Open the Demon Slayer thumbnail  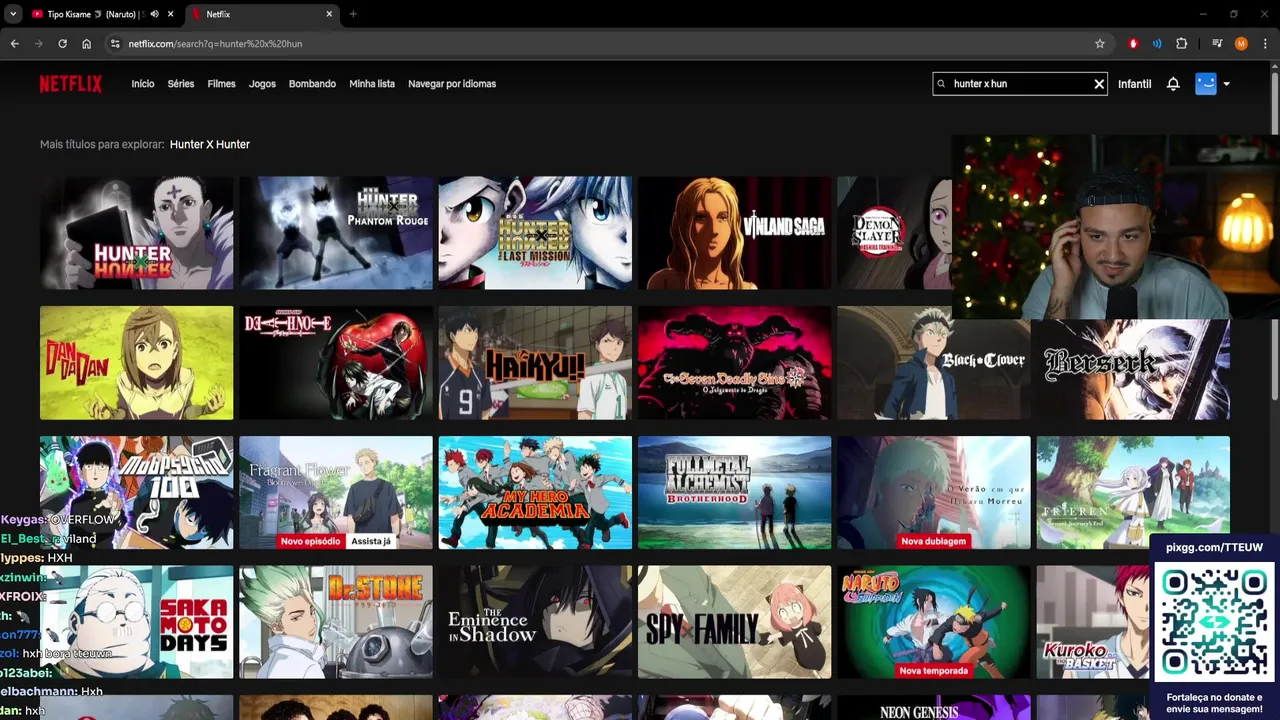[x=894, y=233]
